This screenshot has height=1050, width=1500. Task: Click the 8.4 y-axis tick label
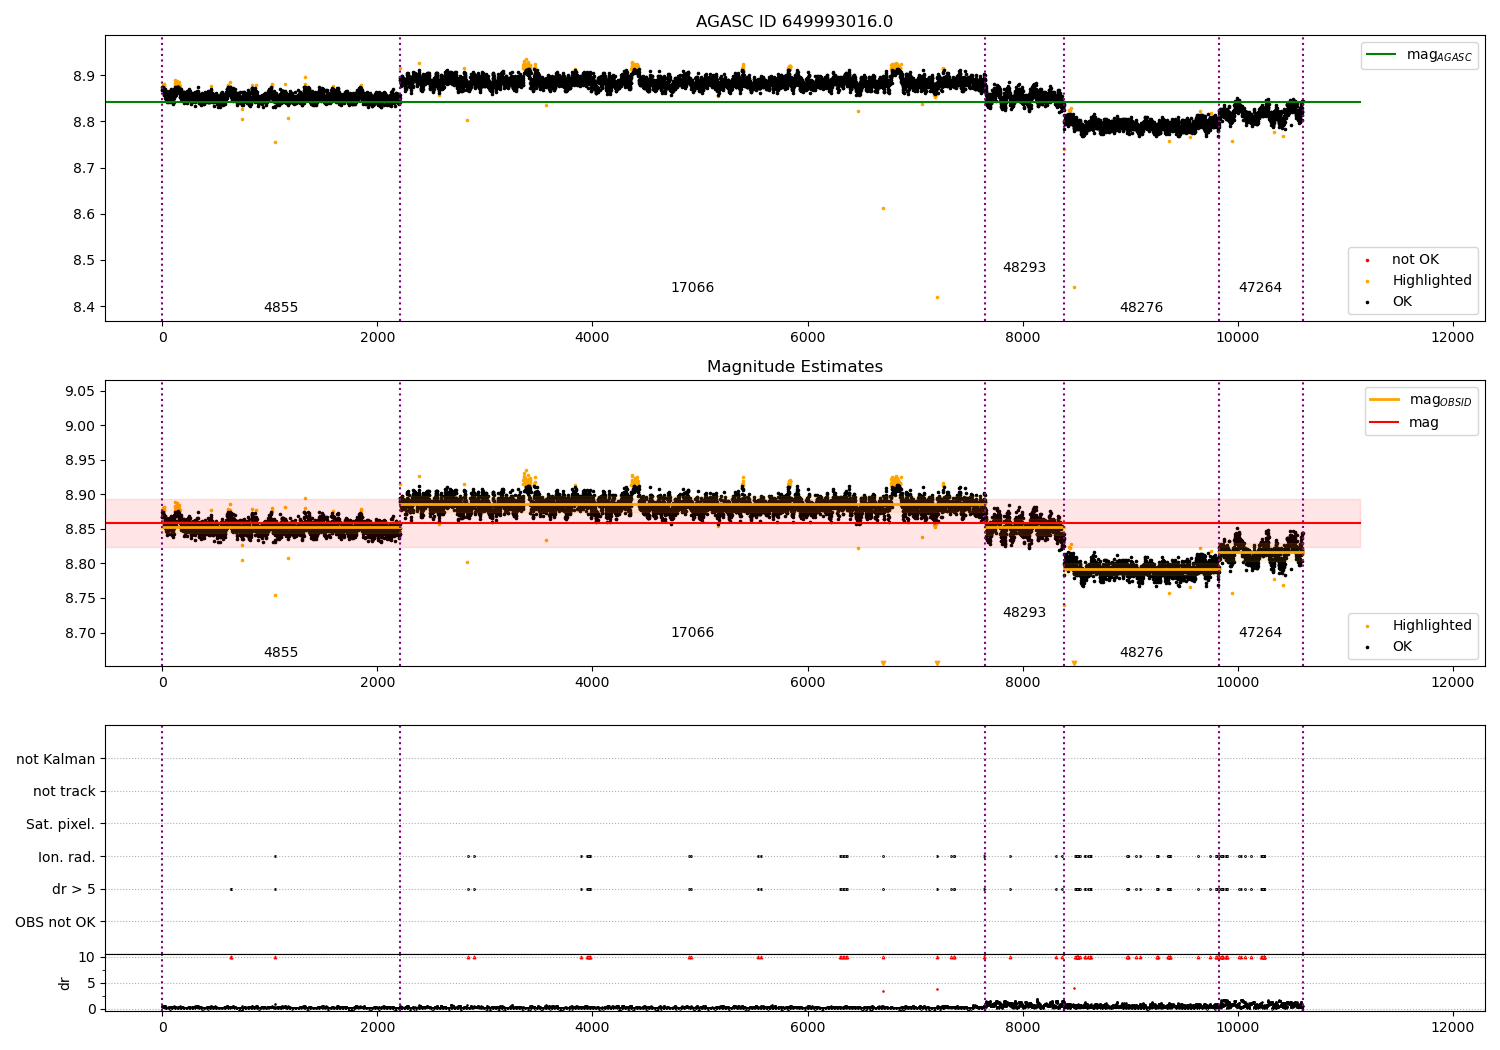84,307
